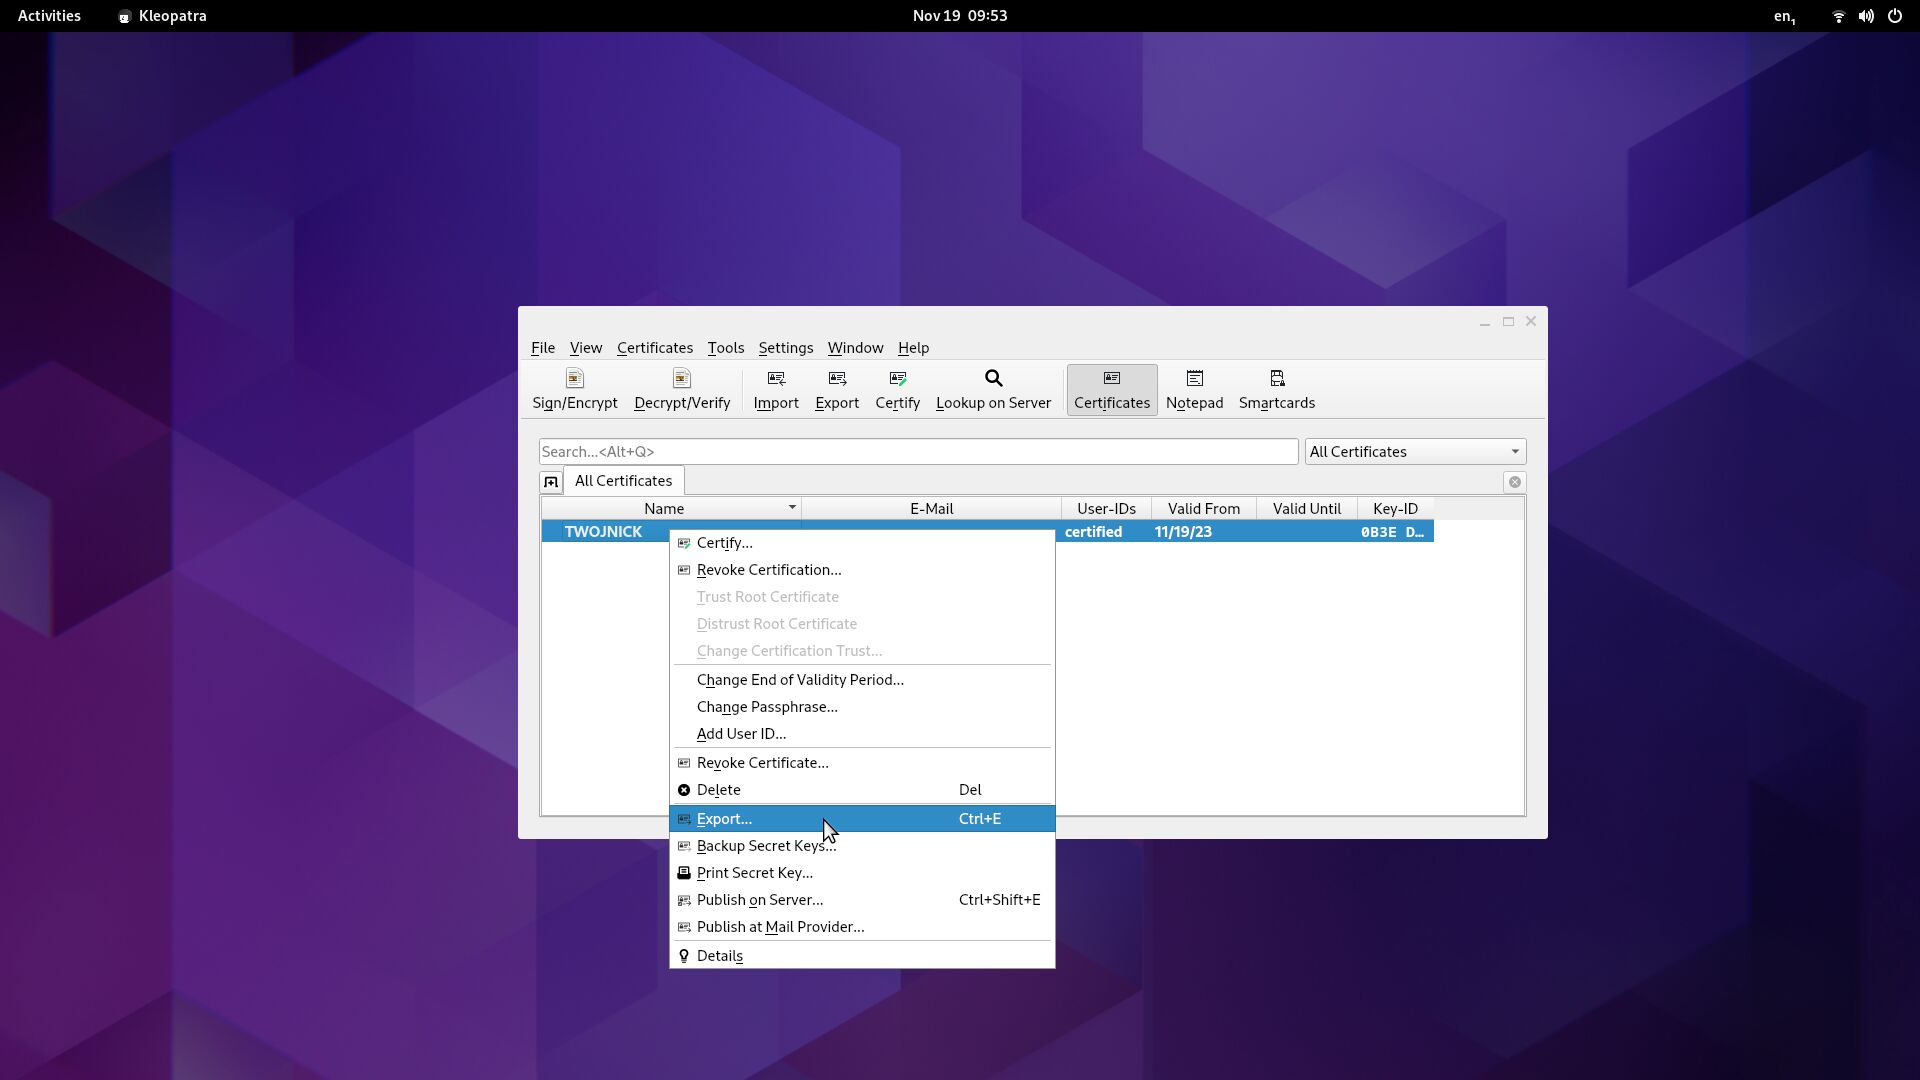The height and width of the screenshot is (1080, 1920).
Task: Open the system volume indicator
Action: coord(1865,16)
